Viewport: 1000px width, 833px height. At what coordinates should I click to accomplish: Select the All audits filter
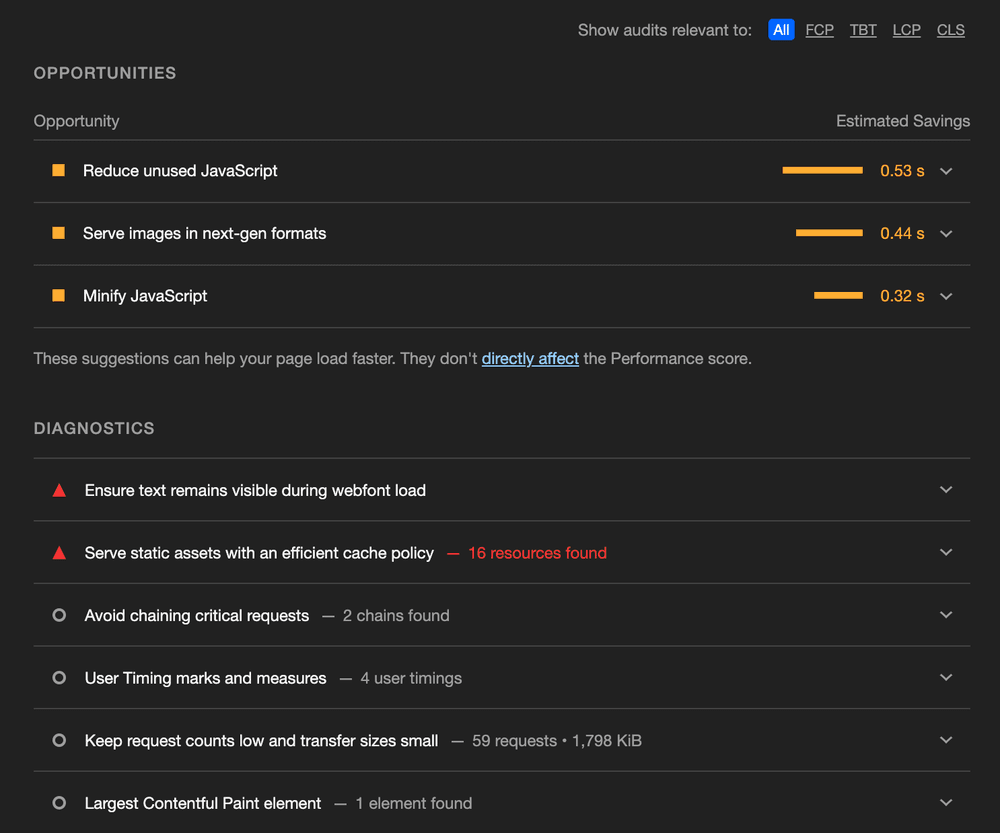781,30
